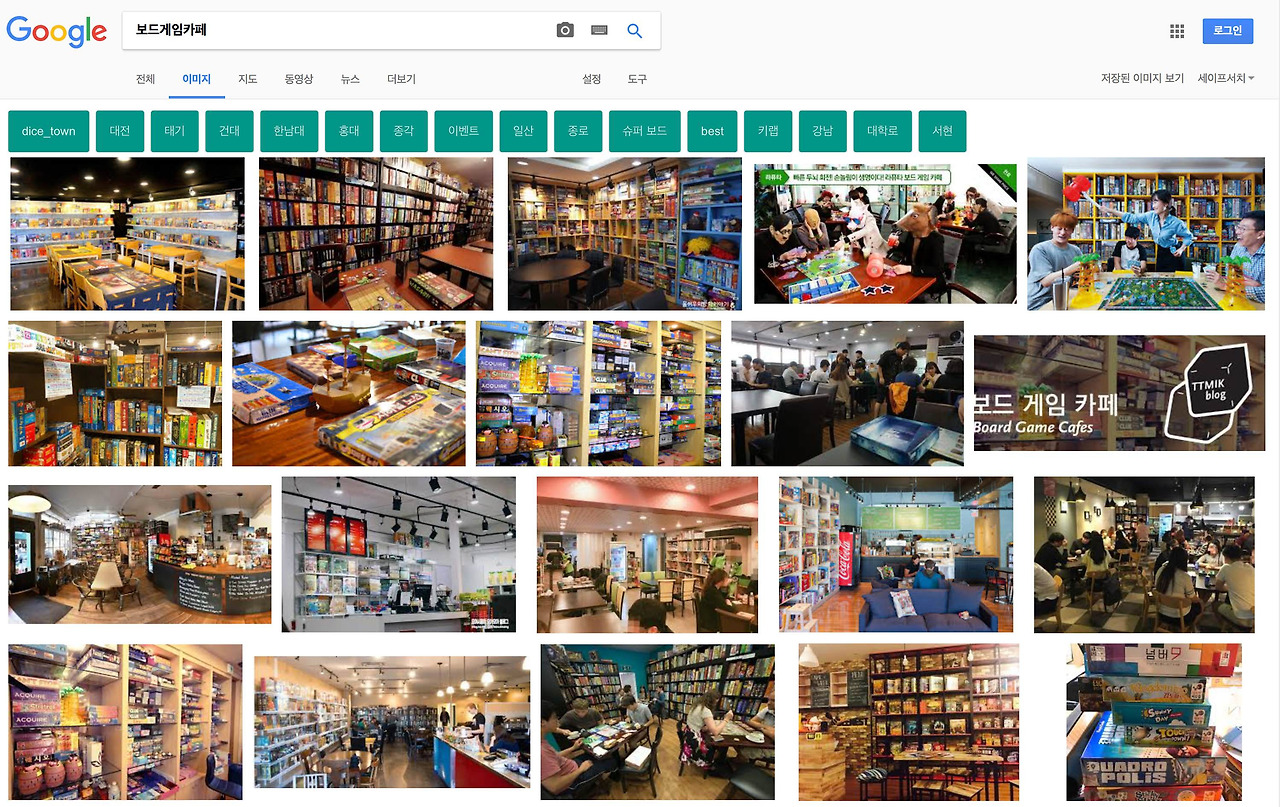The height and width of the screenshot is (807, 1280).
Task: Go to the Google logo homepage
Action: (57, 31)
